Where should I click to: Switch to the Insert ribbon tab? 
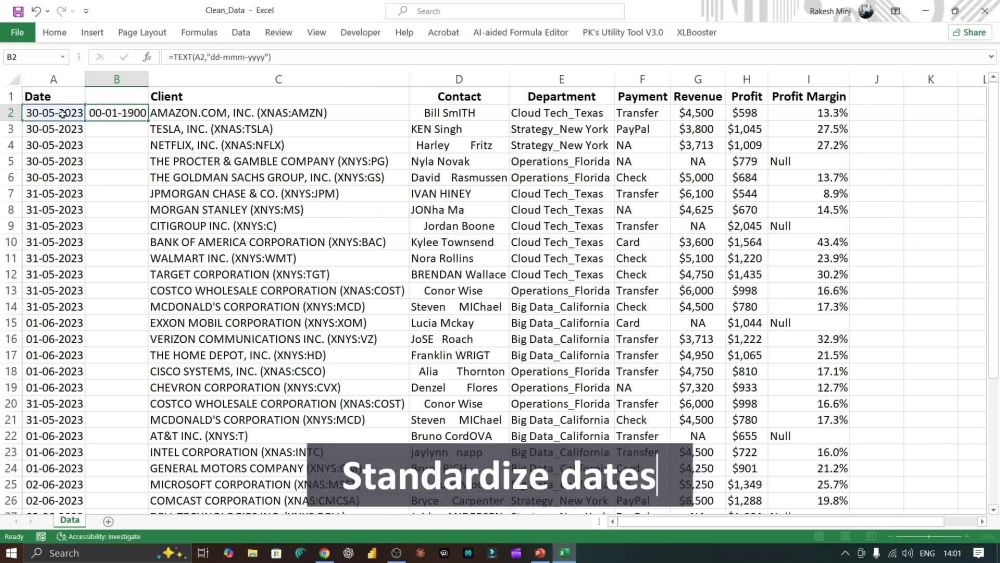click(92, 32)
